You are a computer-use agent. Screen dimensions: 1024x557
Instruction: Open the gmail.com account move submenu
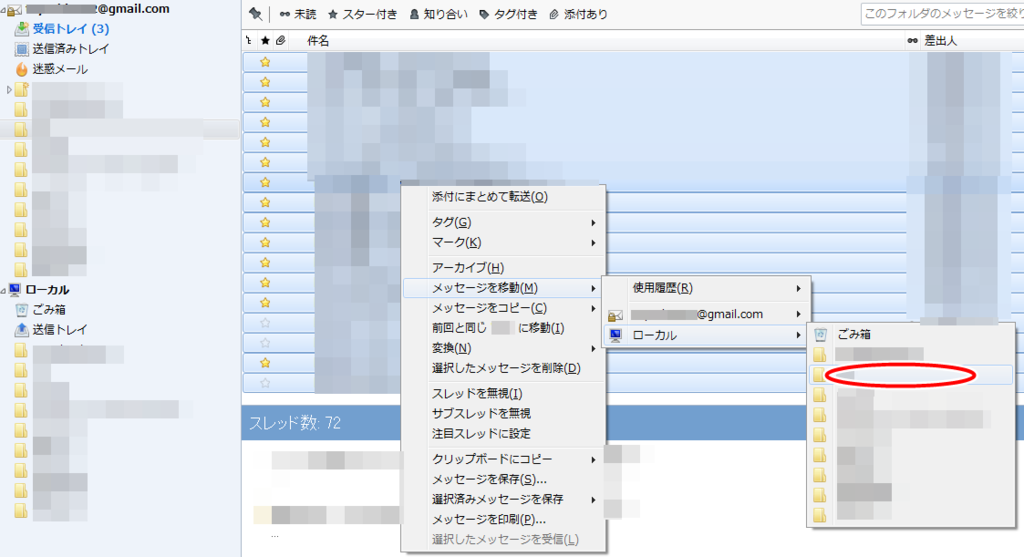tap(706, 315)
